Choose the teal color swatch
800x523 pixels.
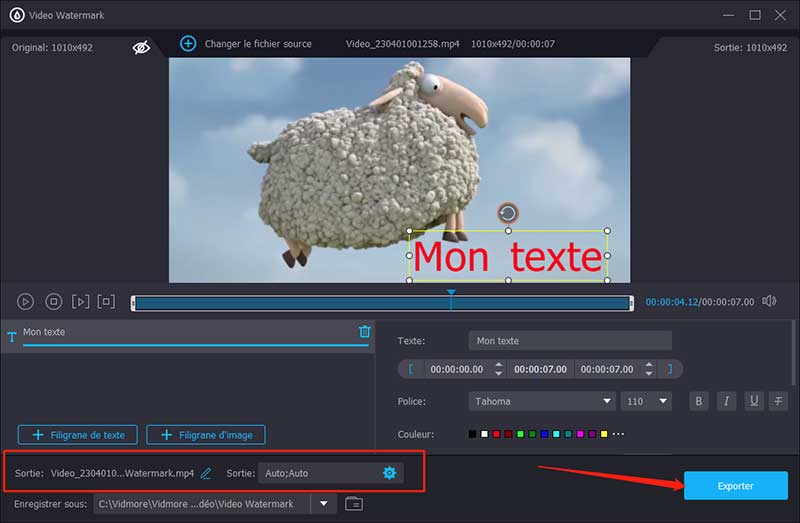(x=568, y=434)
